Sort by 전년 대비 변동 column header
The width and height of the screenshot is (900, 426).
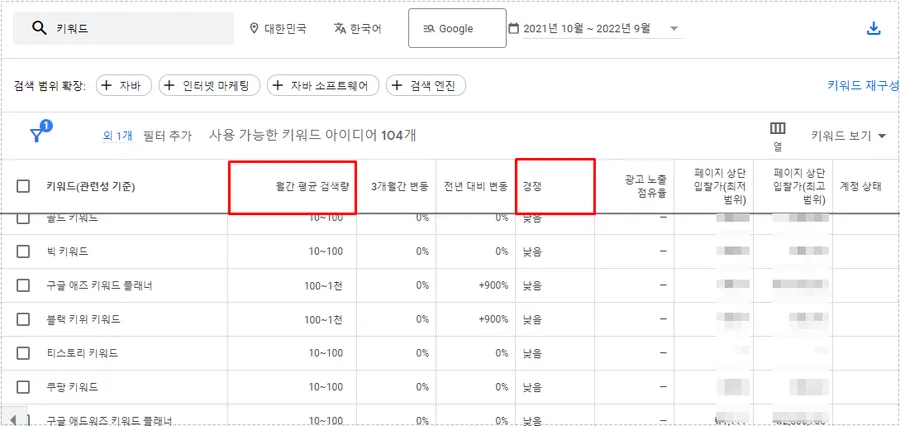click(476, 187)
